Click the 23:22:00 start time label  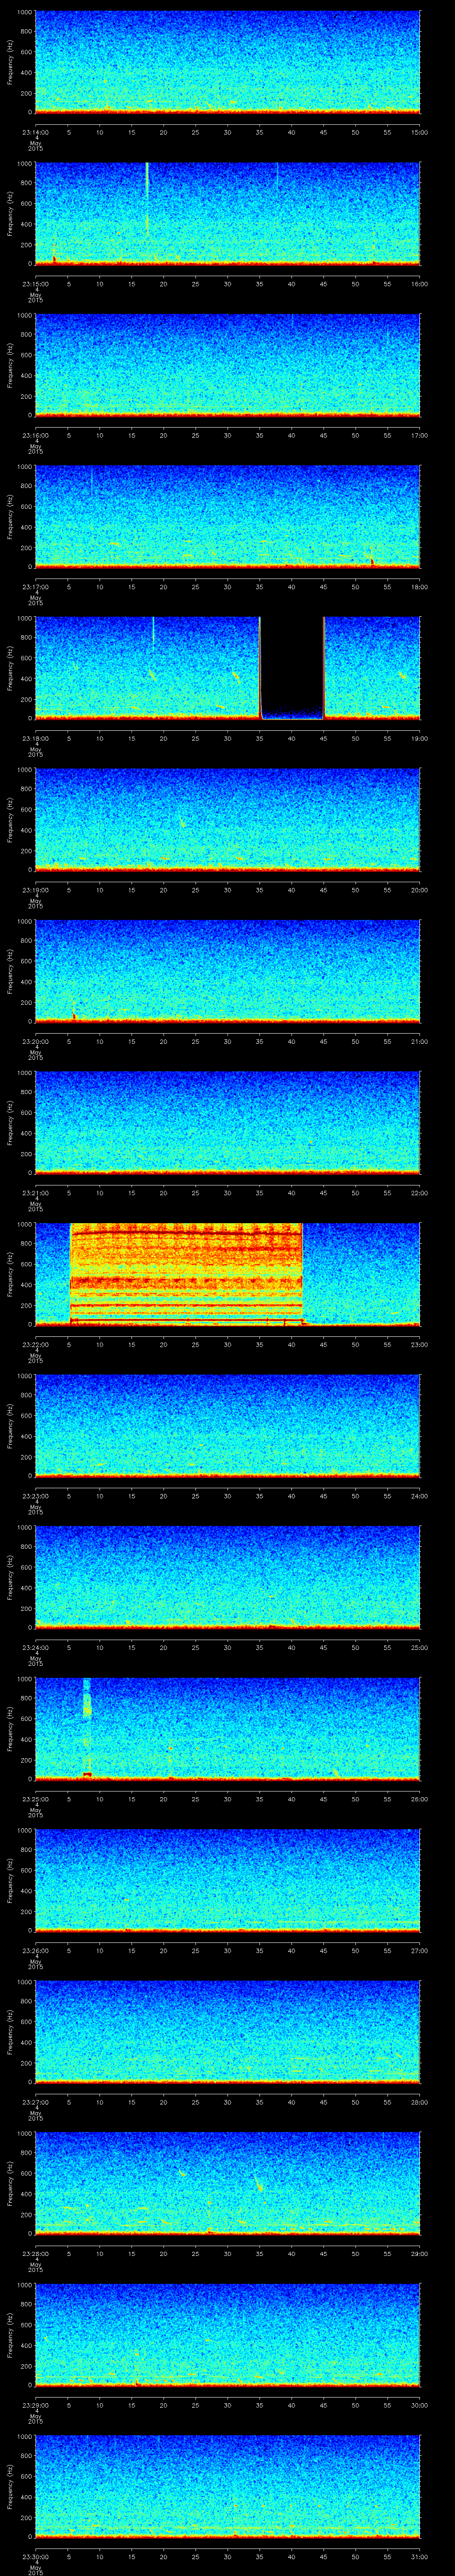[35, 1344]
